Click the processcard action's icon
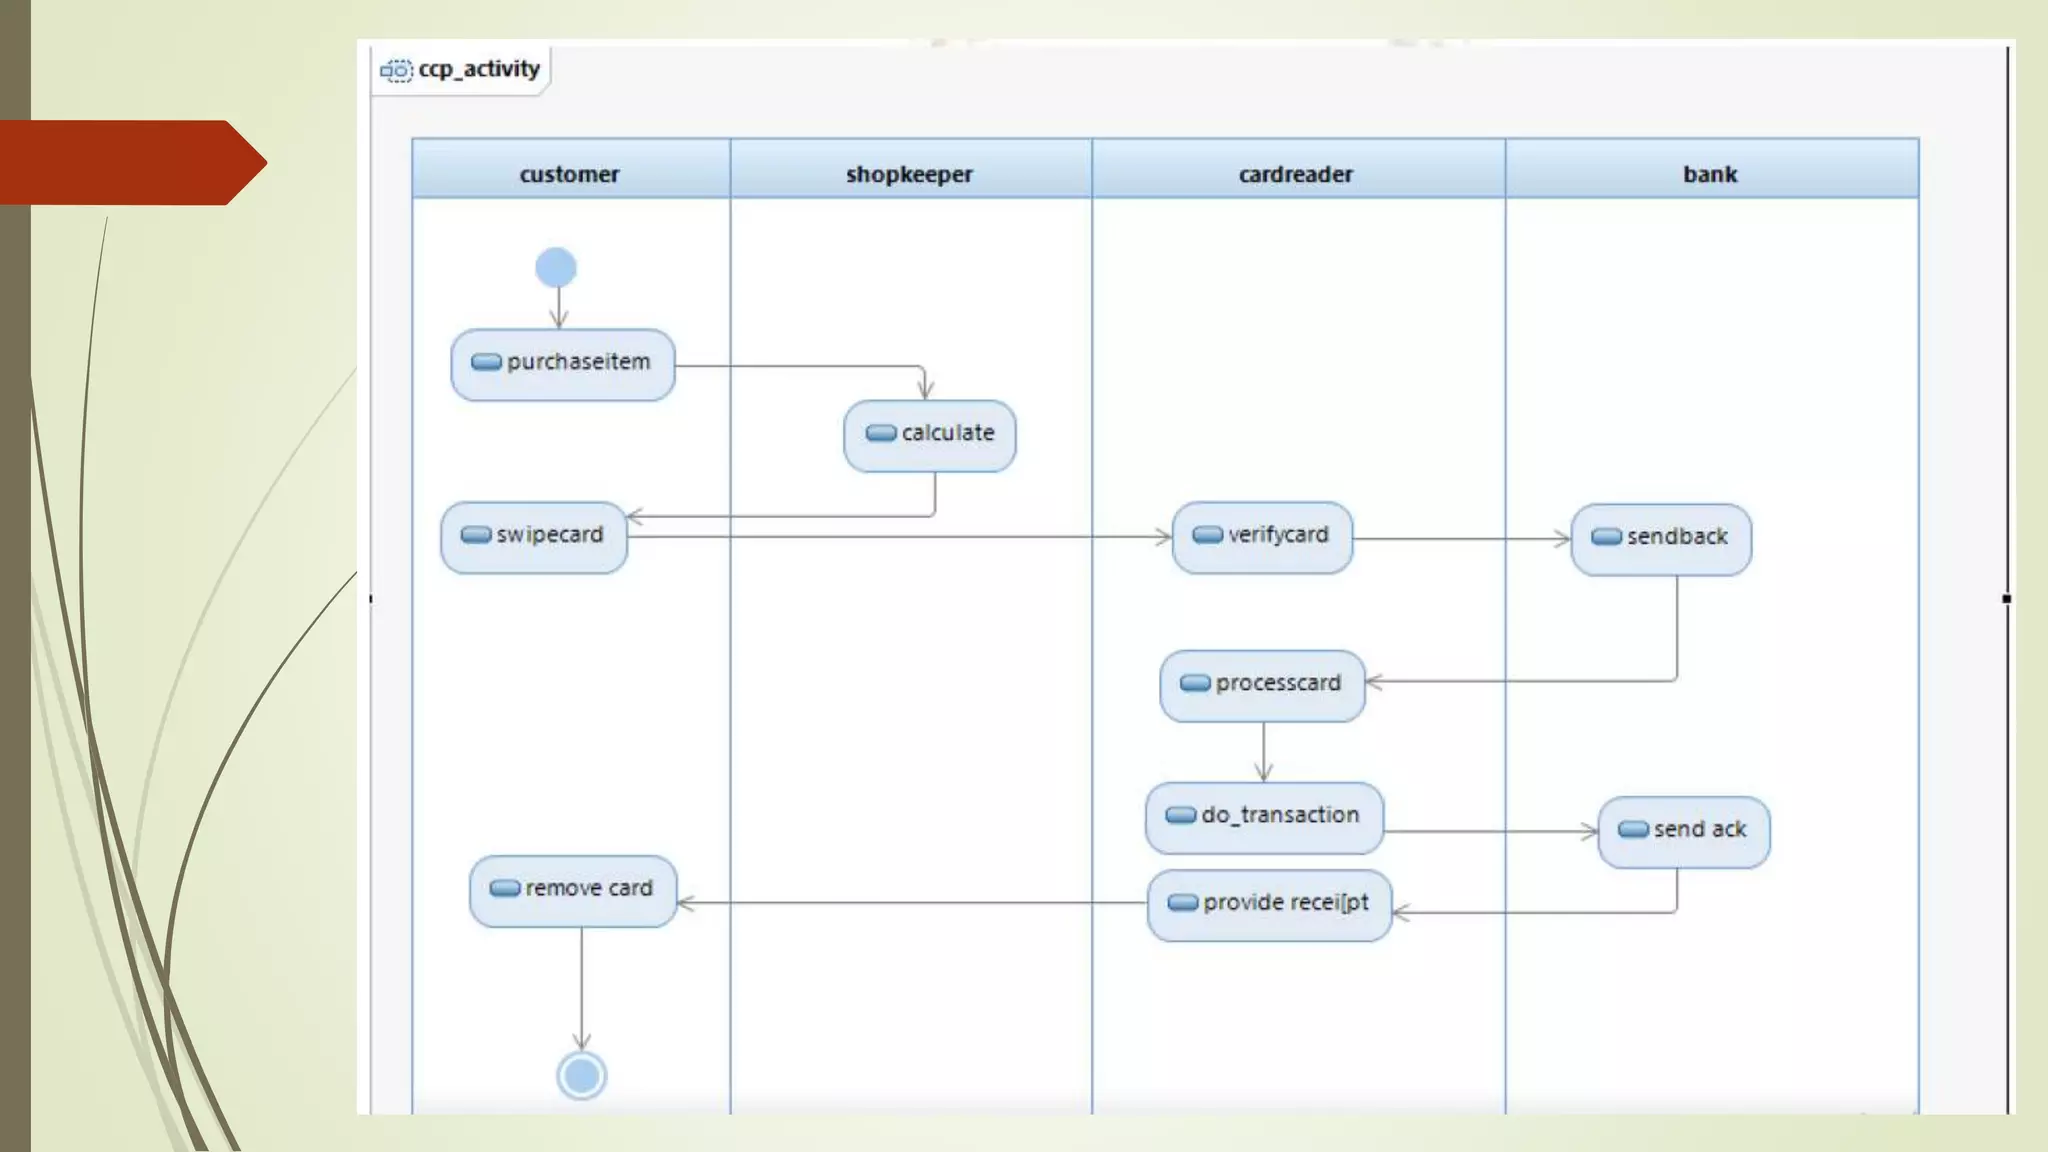Image resolution: width=2048 pixels, height=1152 pixels. coord(1195,683)
